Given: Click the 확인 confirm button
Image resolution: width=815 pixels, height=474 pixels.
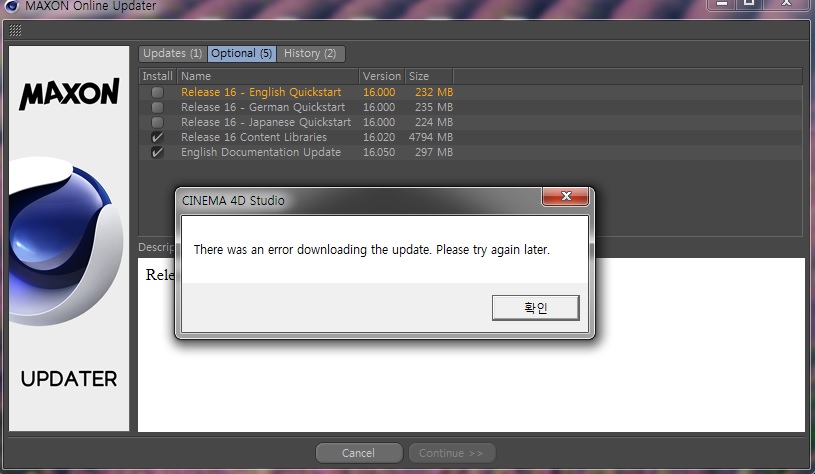Looking at the screenshot, I should (x=535, y=308).
